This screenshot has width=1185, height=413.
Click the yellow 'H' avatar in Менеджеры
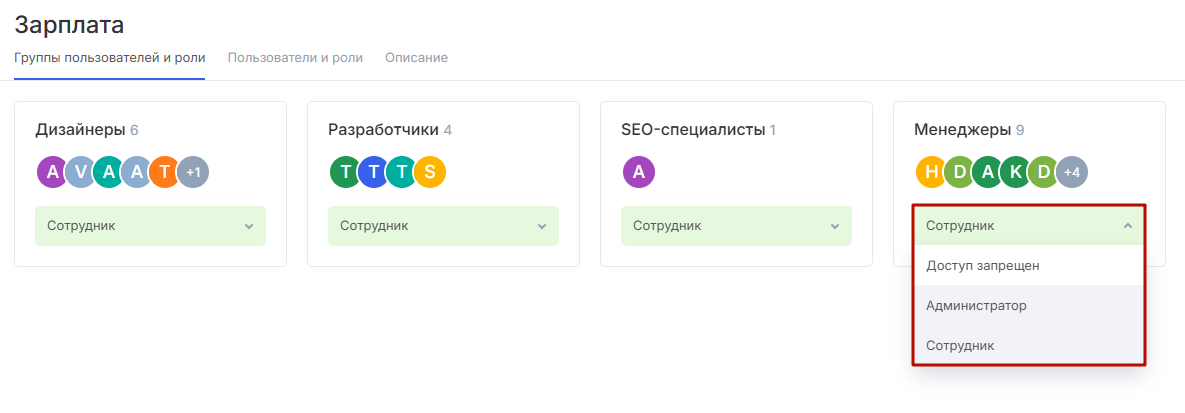click(x=931, y=172)
